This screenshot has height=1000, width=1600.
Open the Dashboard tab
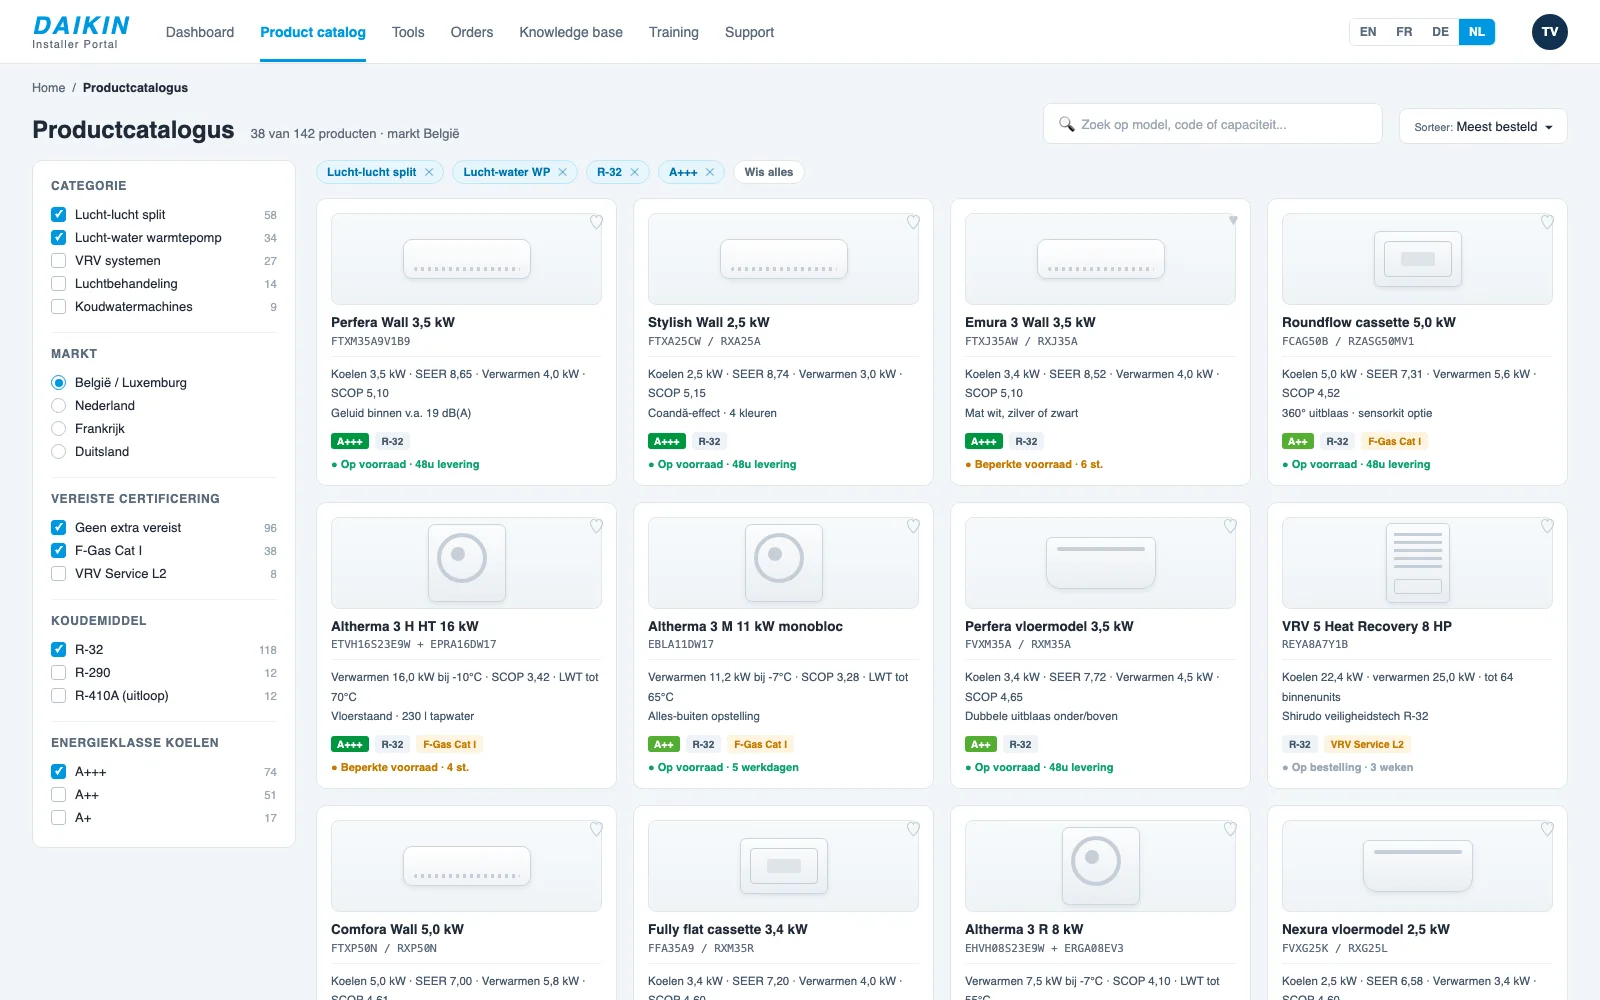tap(200, 32)
